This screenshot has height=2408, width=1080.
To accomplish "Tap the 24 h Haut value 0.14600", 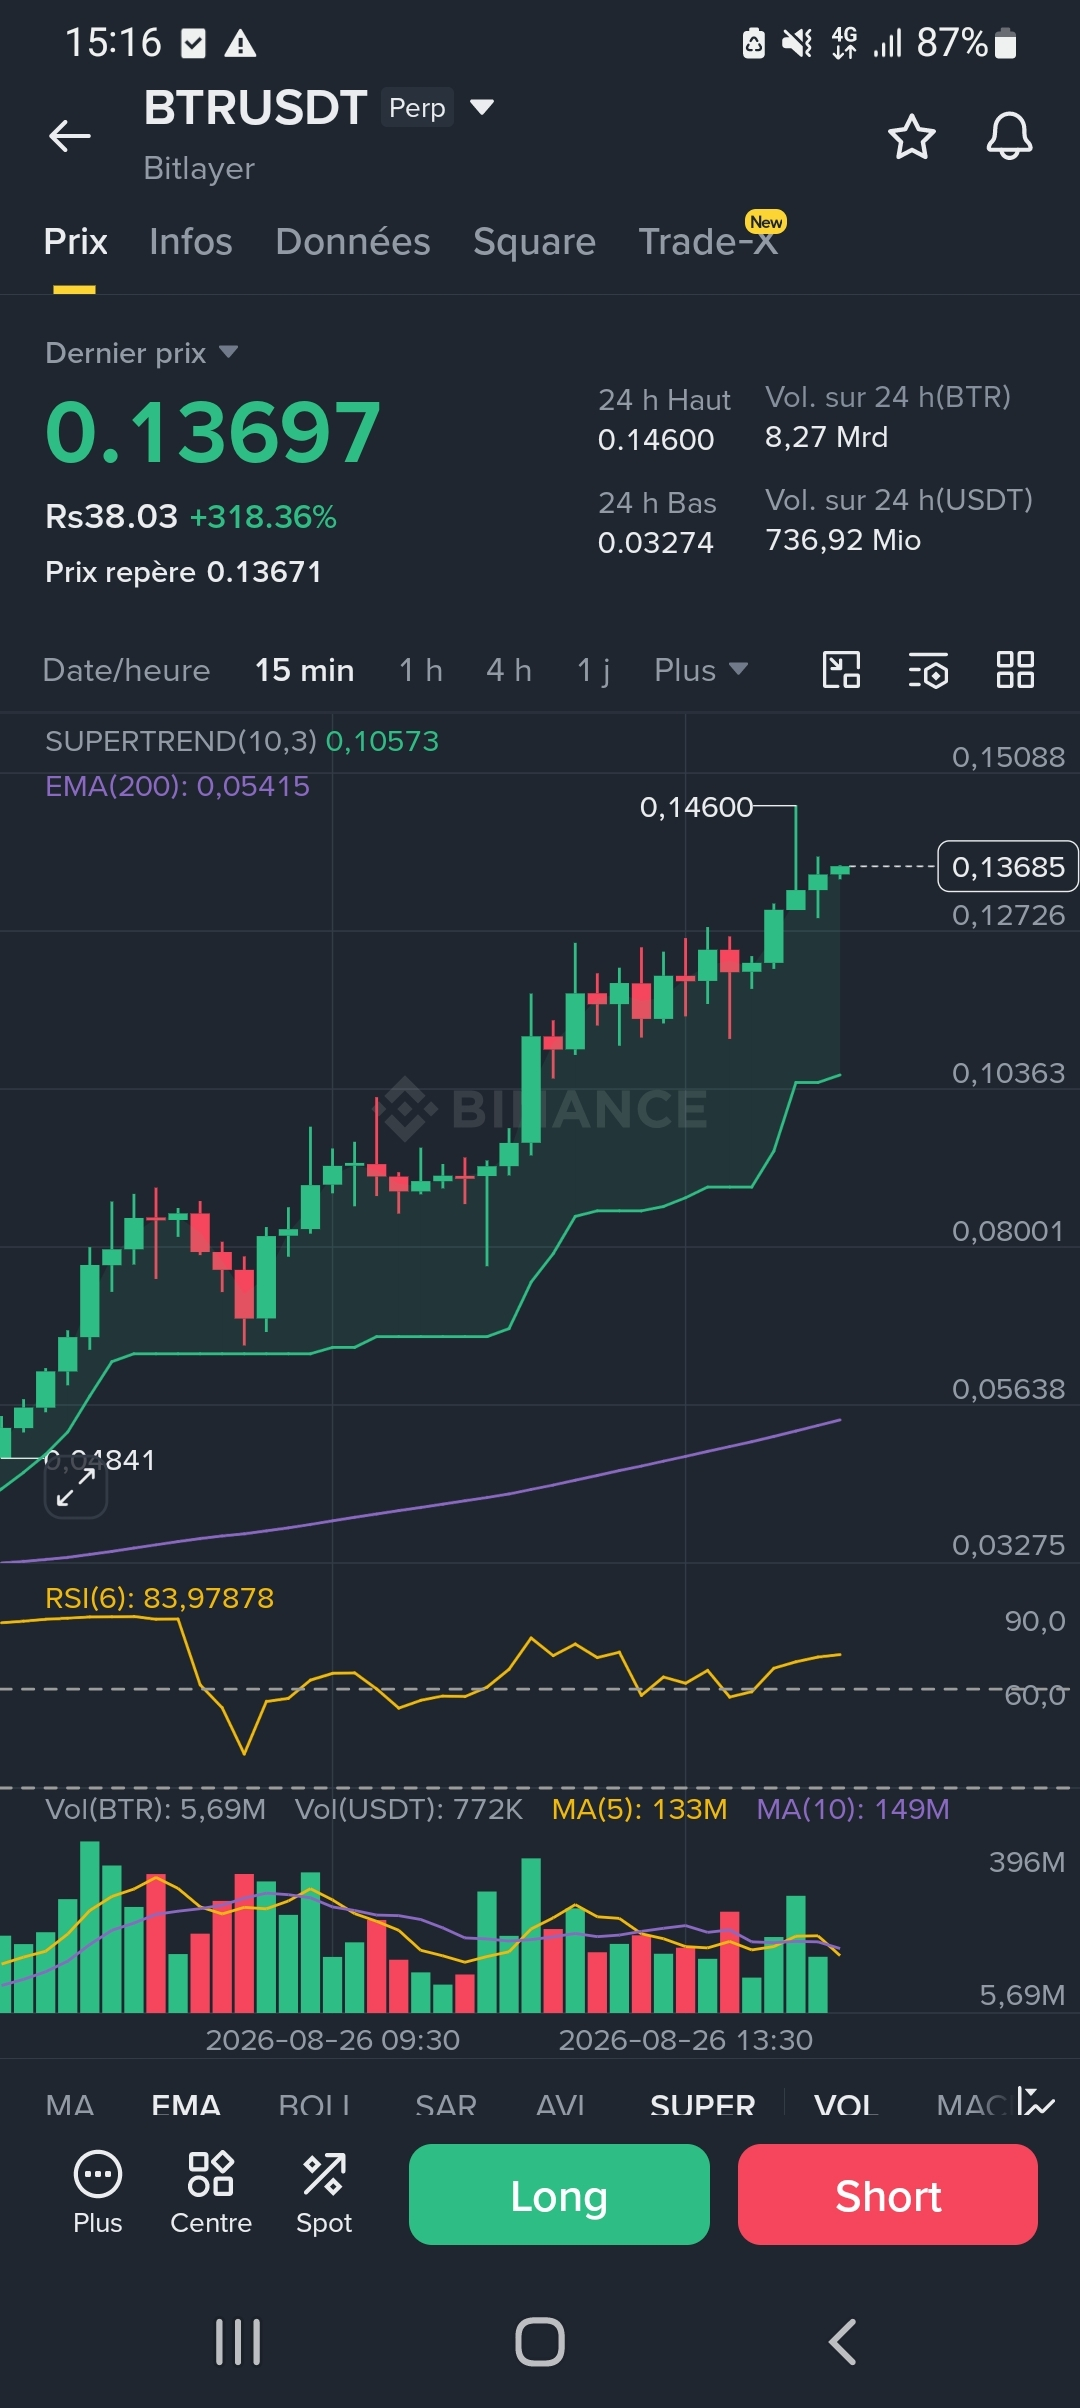I will [656, 440].
